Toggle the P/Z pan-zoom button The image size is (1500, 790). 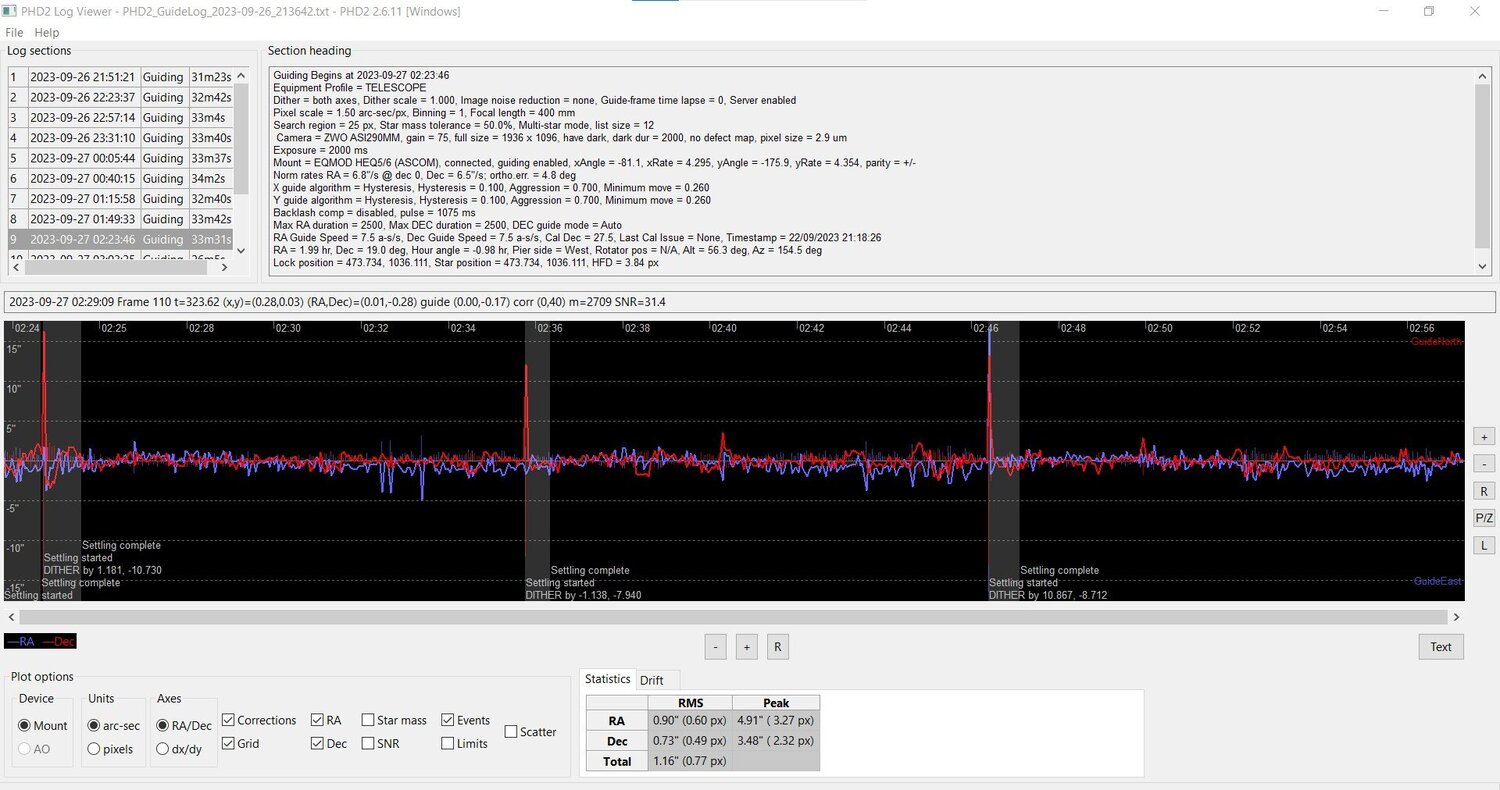(x=1485, y=518)
